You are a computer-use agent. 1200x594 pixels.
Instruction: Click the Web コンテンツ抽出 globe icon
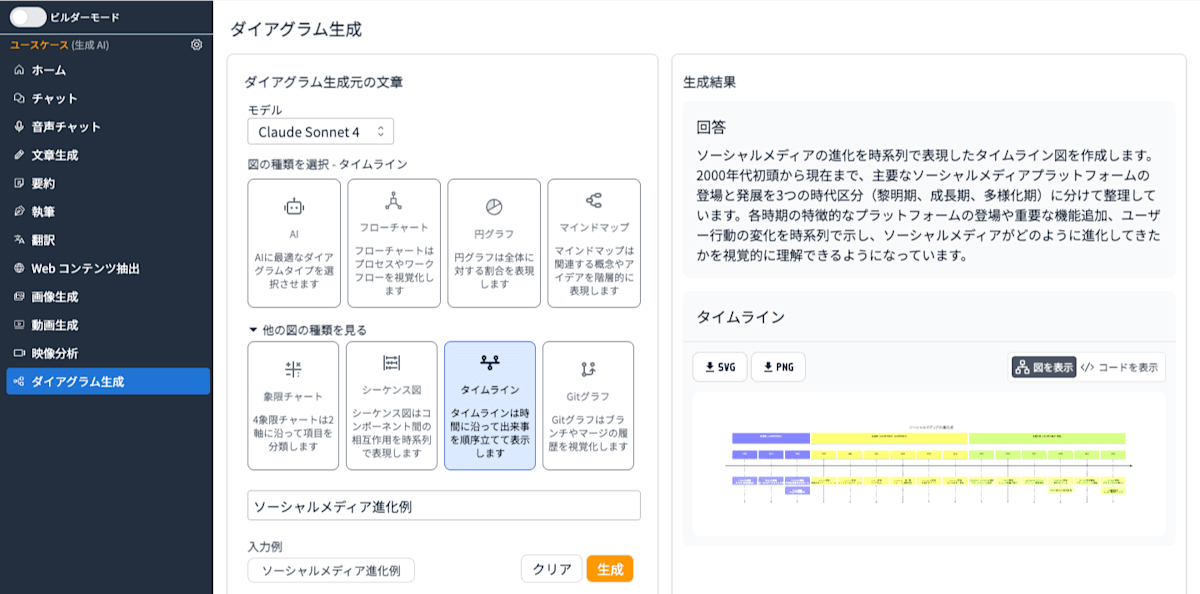pos(19,268)
